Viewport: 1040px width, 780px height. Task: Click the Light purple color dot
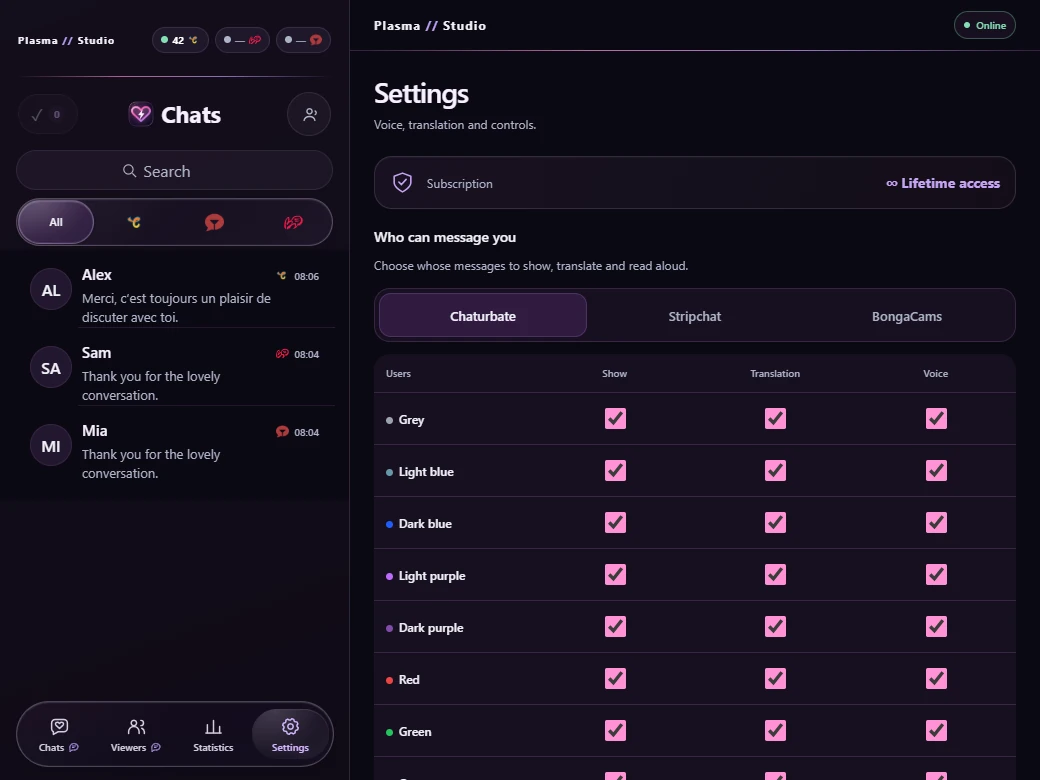point(389,576)
